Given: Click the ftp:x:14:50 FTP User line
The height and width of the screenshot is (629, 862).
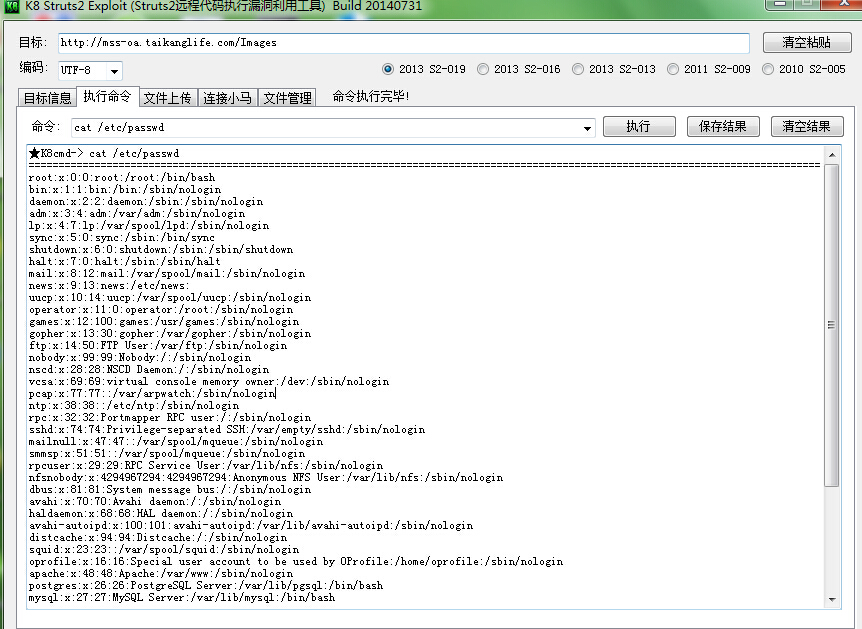Looking at the screenshot, I should 158,346.
